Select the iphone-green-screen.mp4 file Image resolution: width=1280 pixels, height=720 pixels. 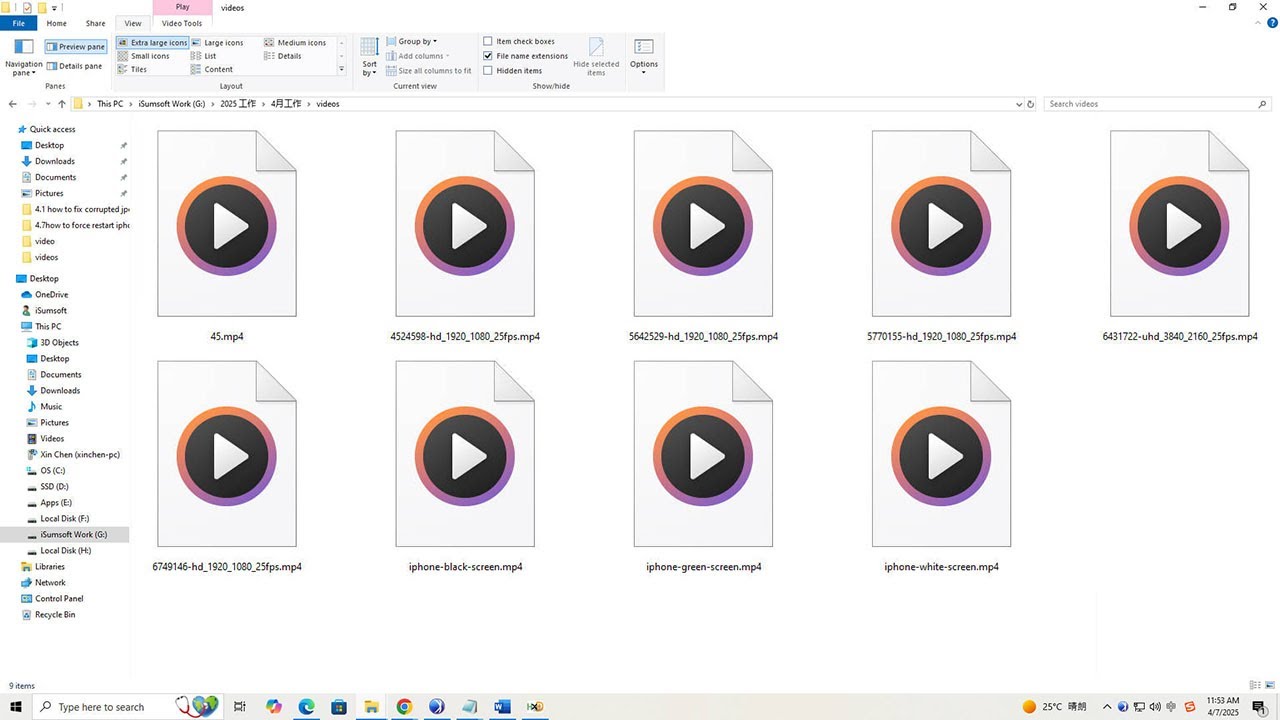703,467
